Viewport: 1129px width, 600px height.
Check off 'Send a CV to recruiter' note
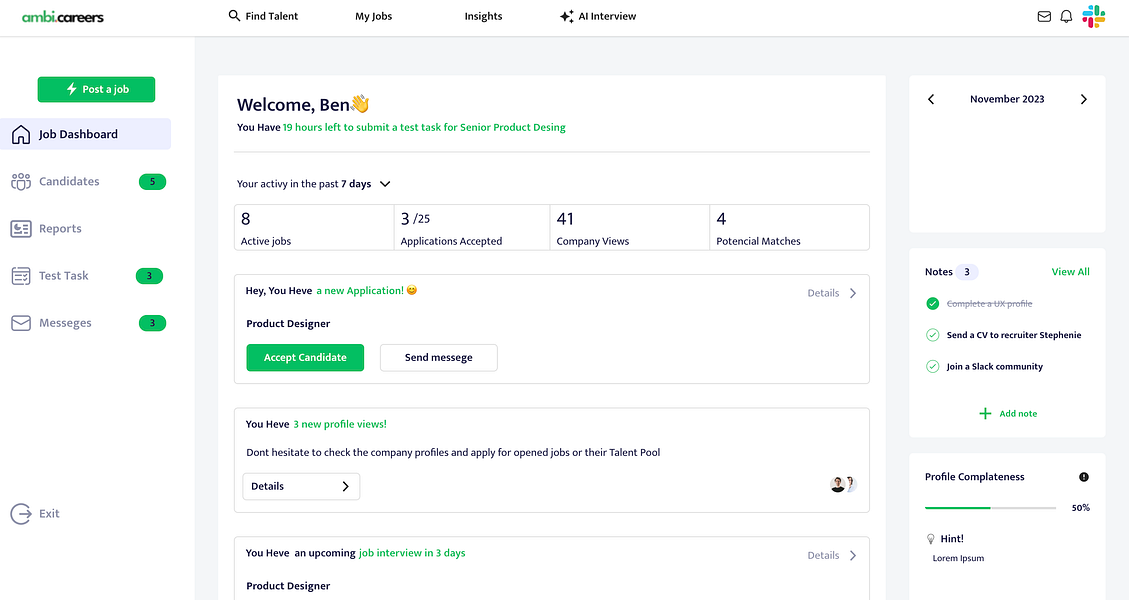click(x=933, y=335)
